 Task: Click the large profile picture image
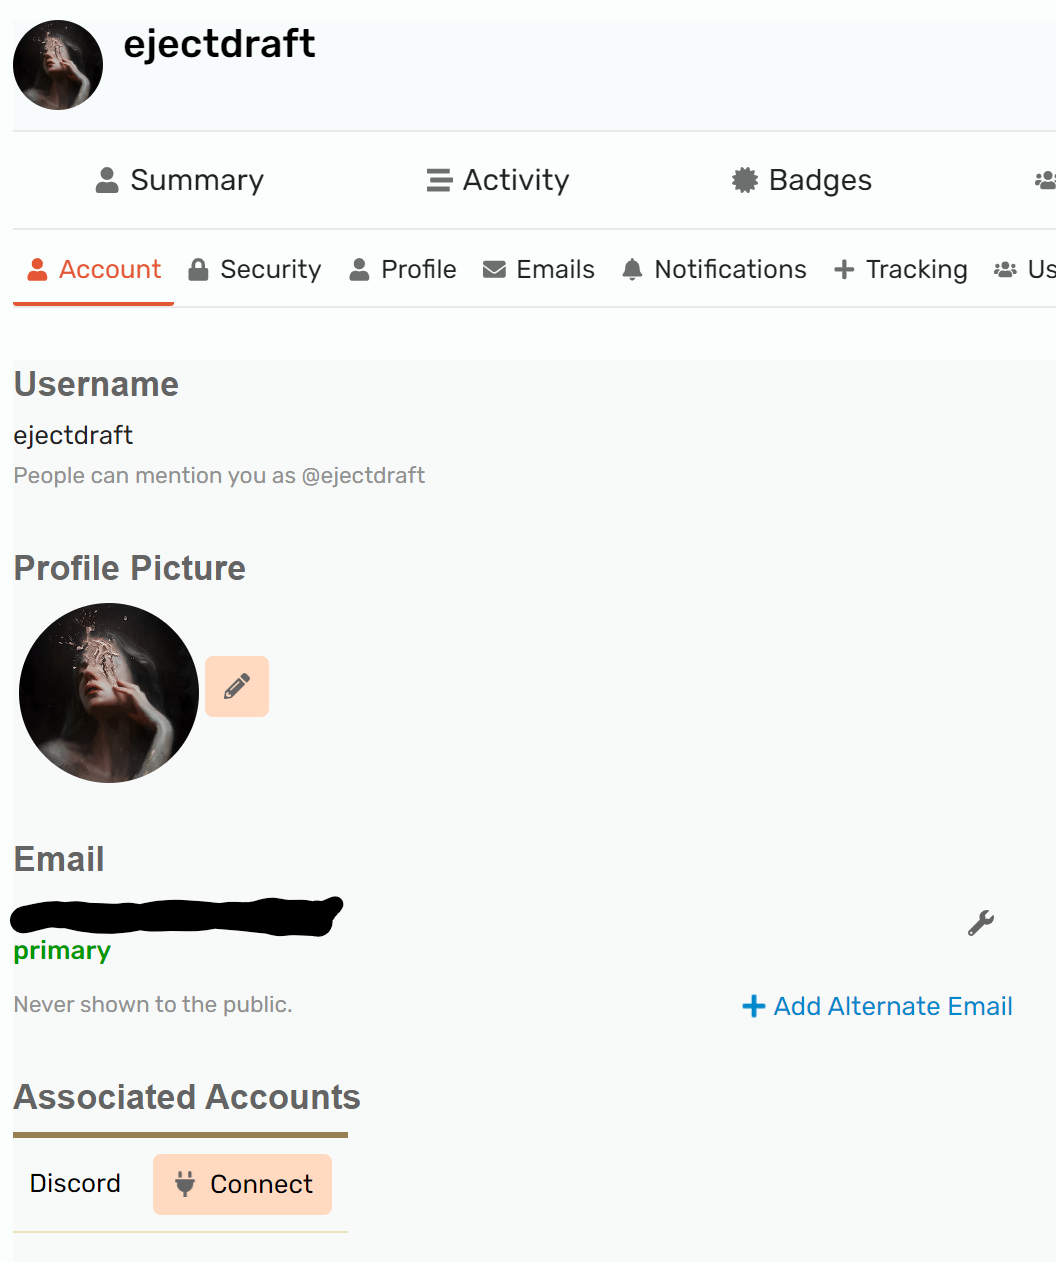[109, 693]
